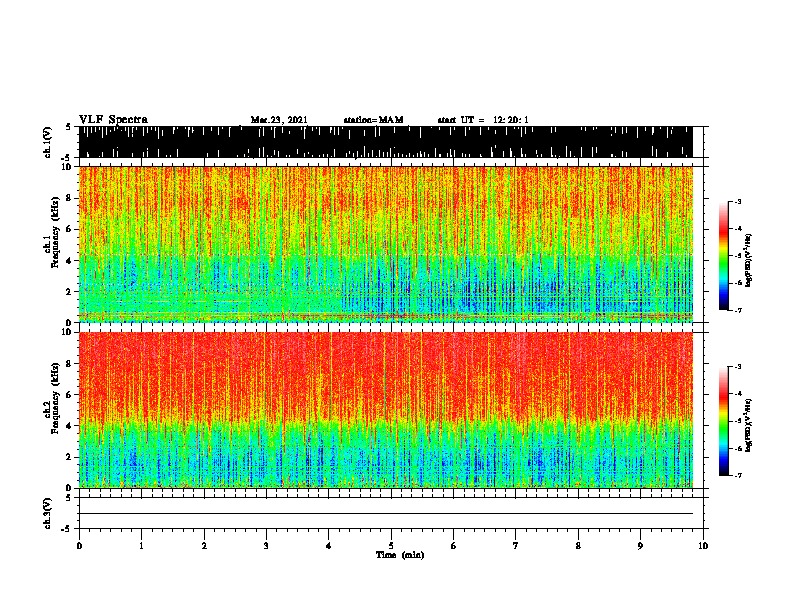Click the '-3' label on ch.1 colorbar
This screenshot has width=792, height=612.
coord(738,201)
